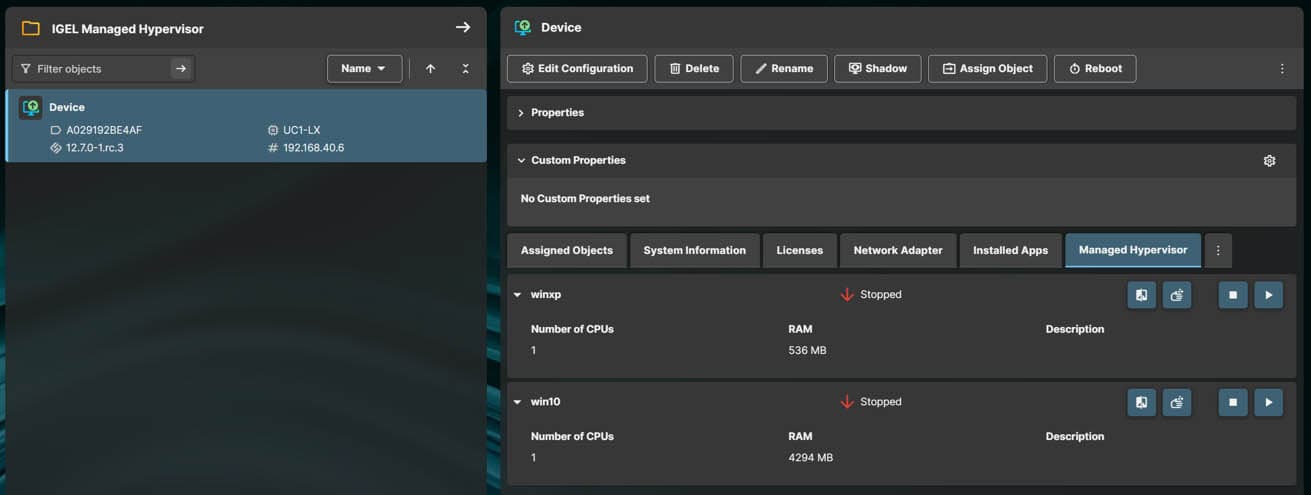Click the 4294 MB RAM value
The image size is (1311, 495).
[810, 457]
